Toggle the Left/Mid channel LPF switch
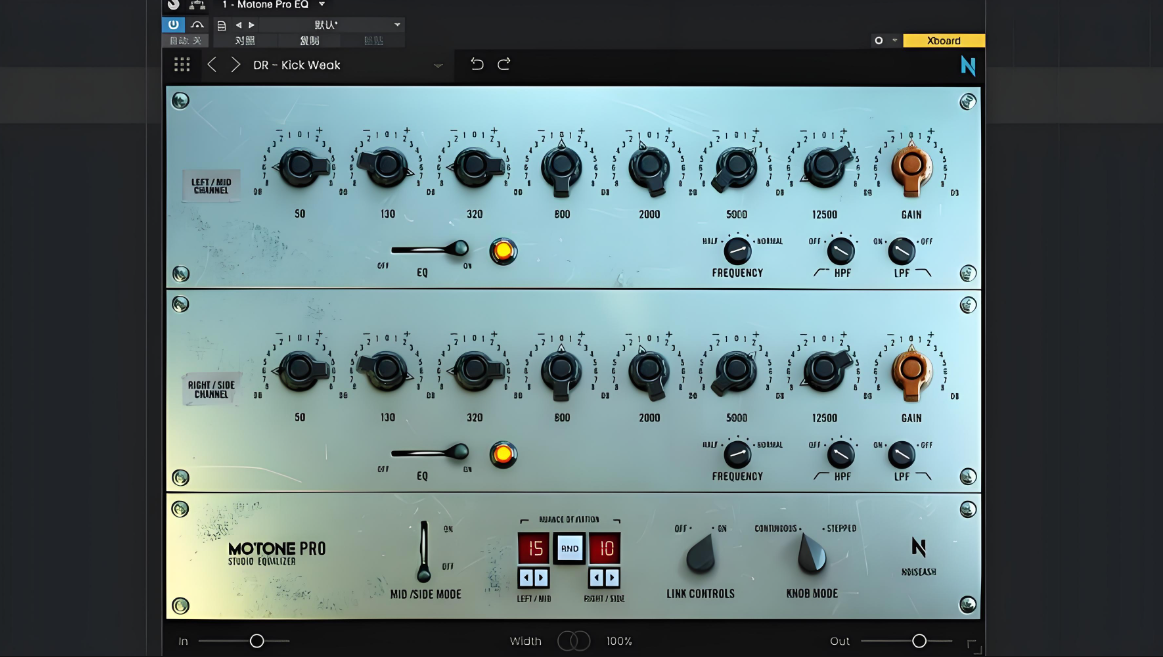Viewport: 1163px width, 657px height. point(901,251)
